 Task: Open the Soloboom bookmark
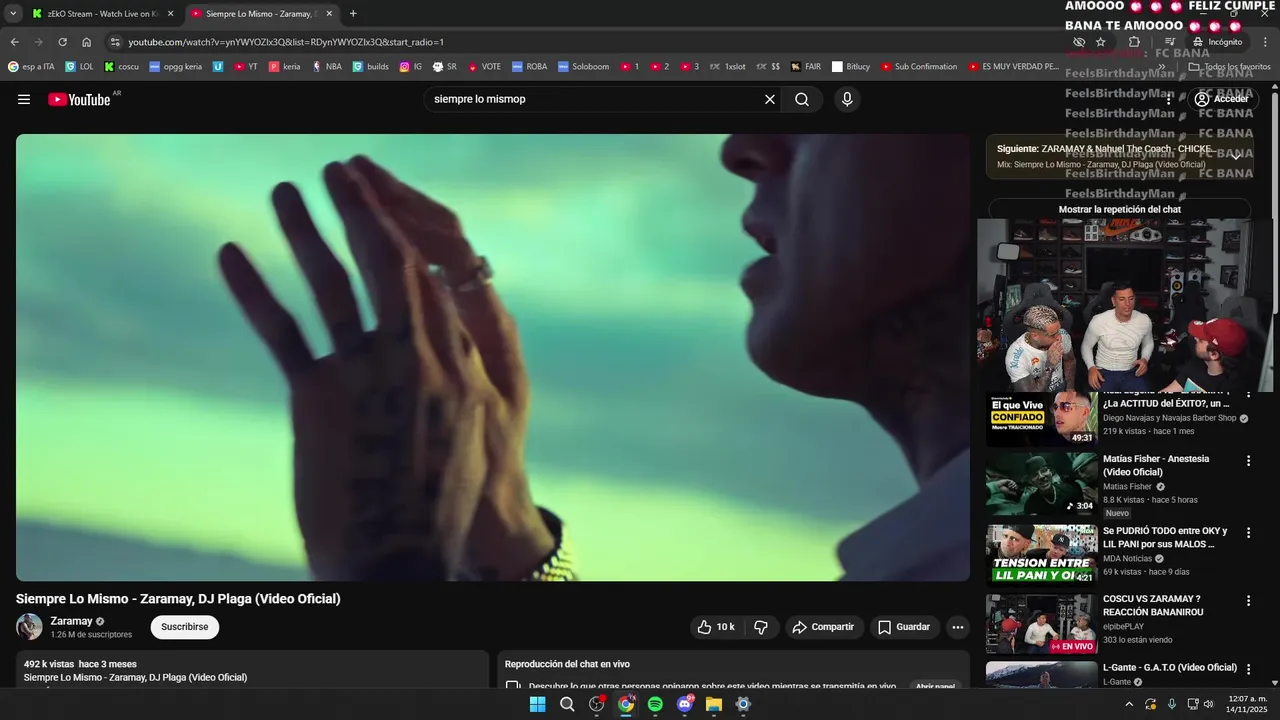point(583,67)
